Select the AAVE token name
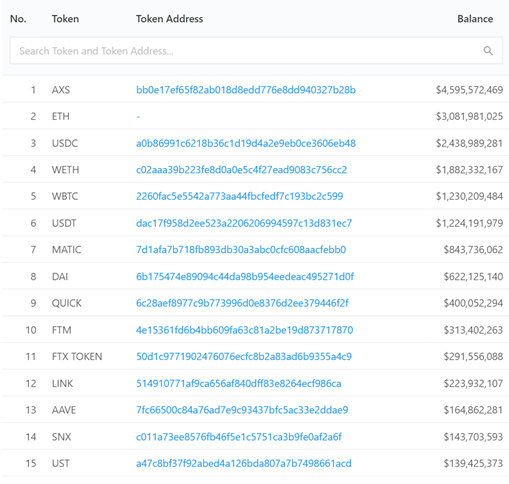 [64, 410]
